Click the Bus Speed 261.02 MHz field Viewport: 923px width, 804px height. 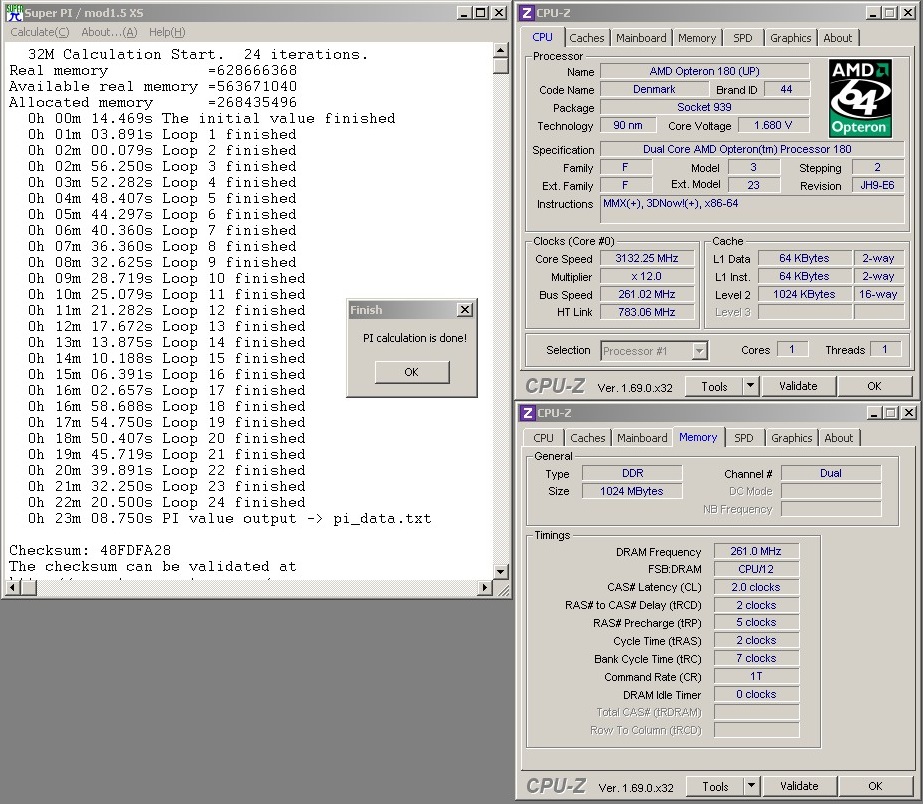coord(646,294)
